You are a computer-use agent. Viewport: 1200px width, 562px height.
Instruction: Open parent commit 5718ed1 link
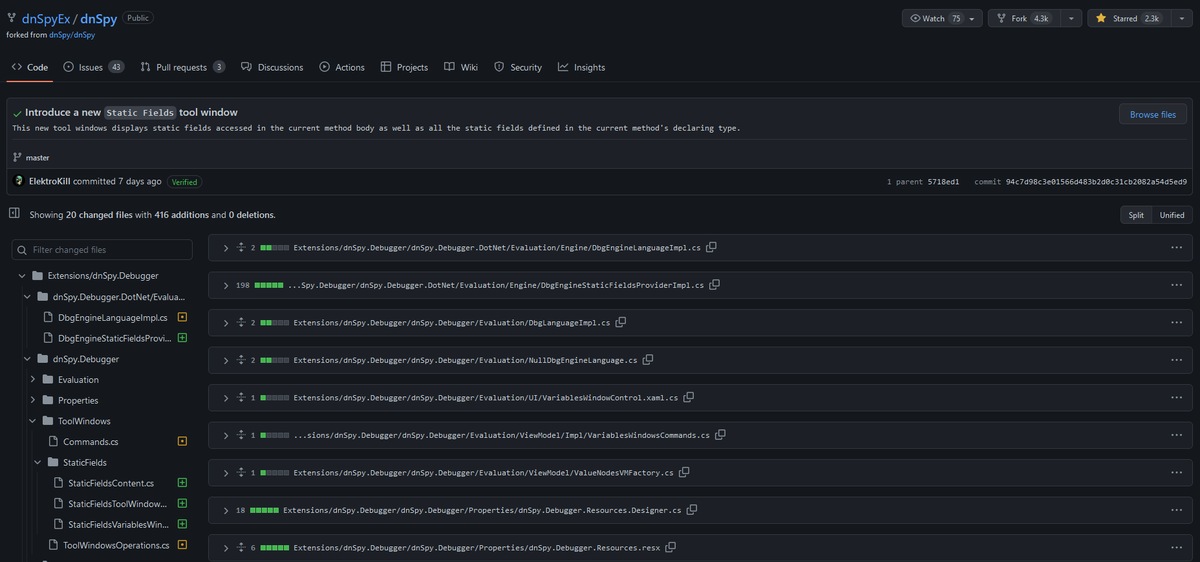pyautogui.click(x=941, y=182)
